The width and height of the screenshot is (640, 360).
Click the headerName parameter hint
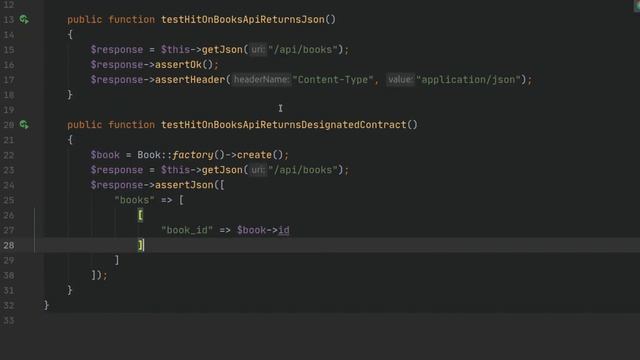(261, 80)
